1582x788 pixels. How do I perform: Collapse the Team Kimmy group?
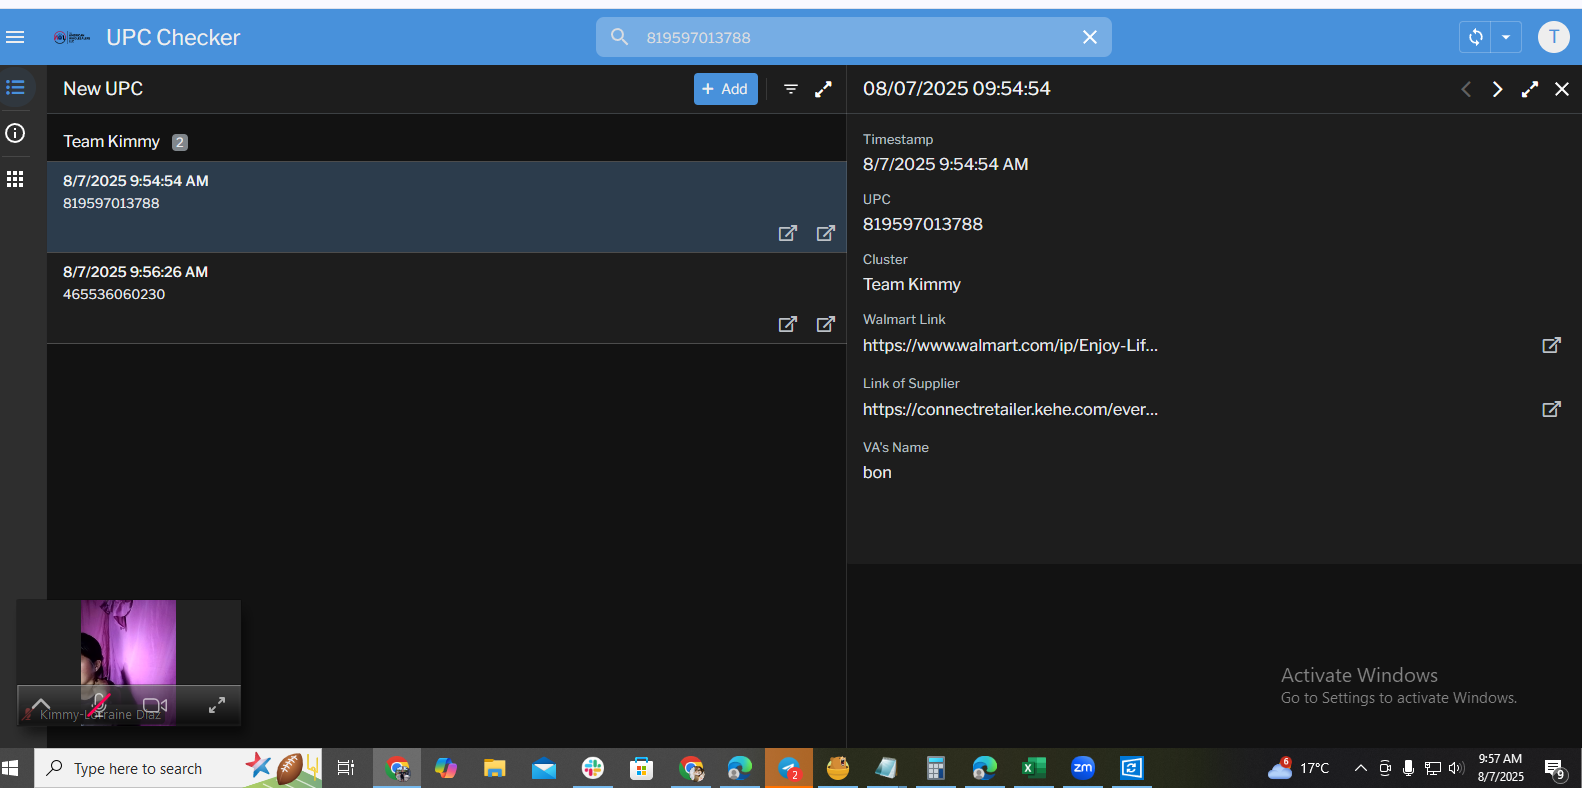[111, 142]
